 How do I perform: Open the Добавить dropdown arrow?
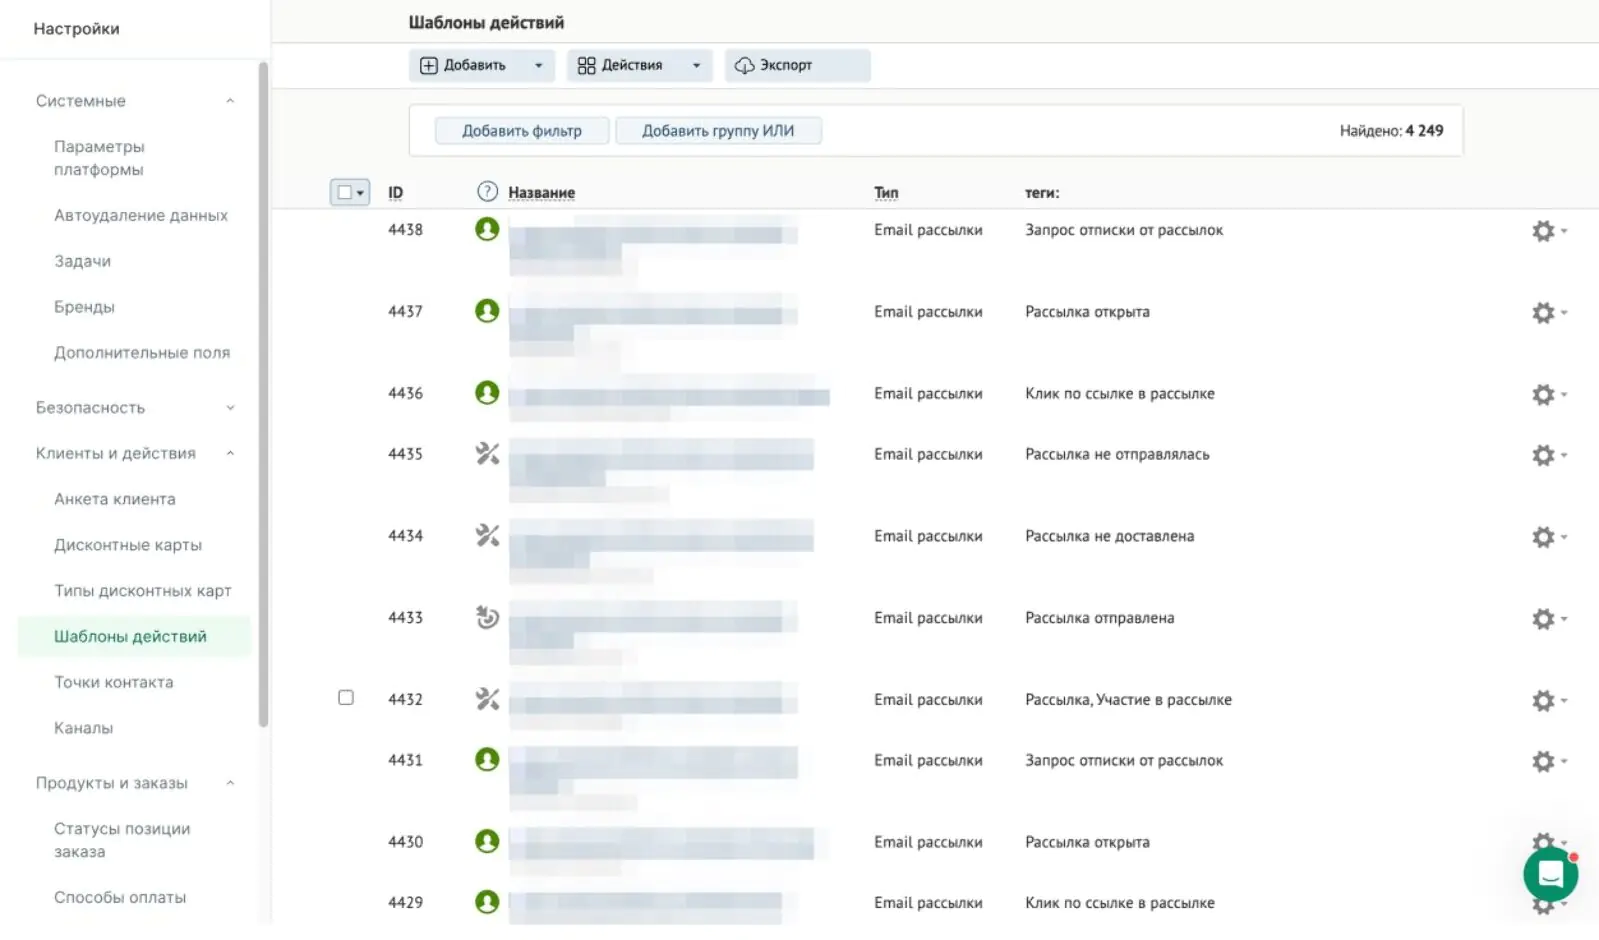tap(538, 65)
